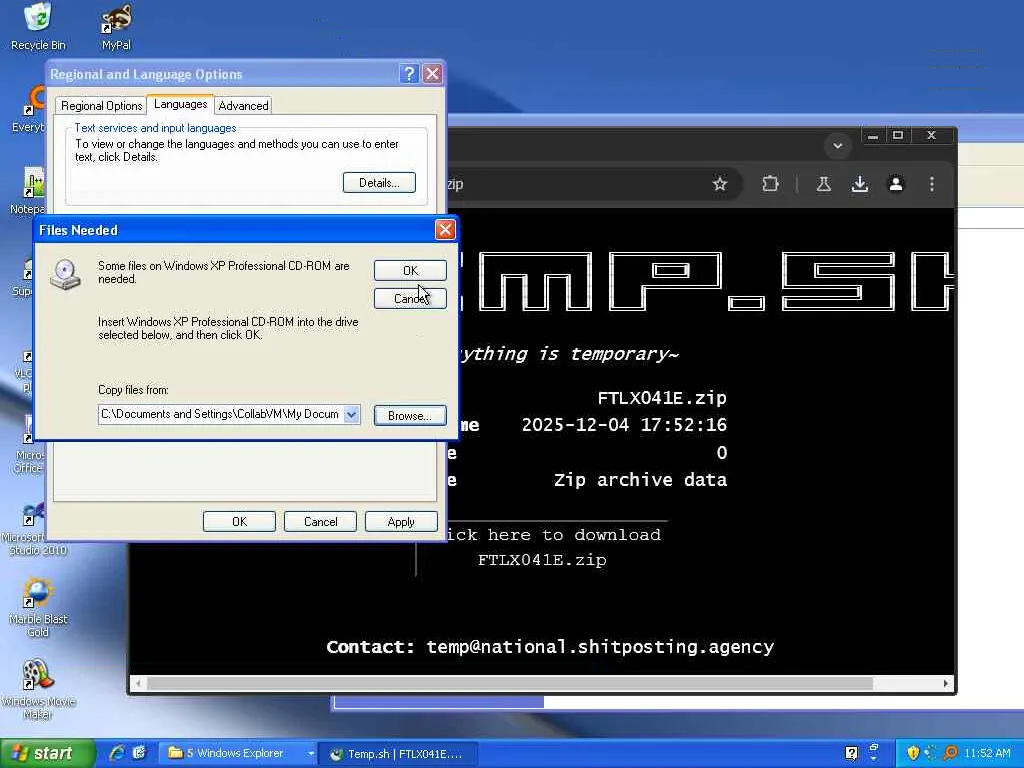Bookmark this page with the star icon
Viewport: 1024px width, 768px height.
click(x=720, y=184)
